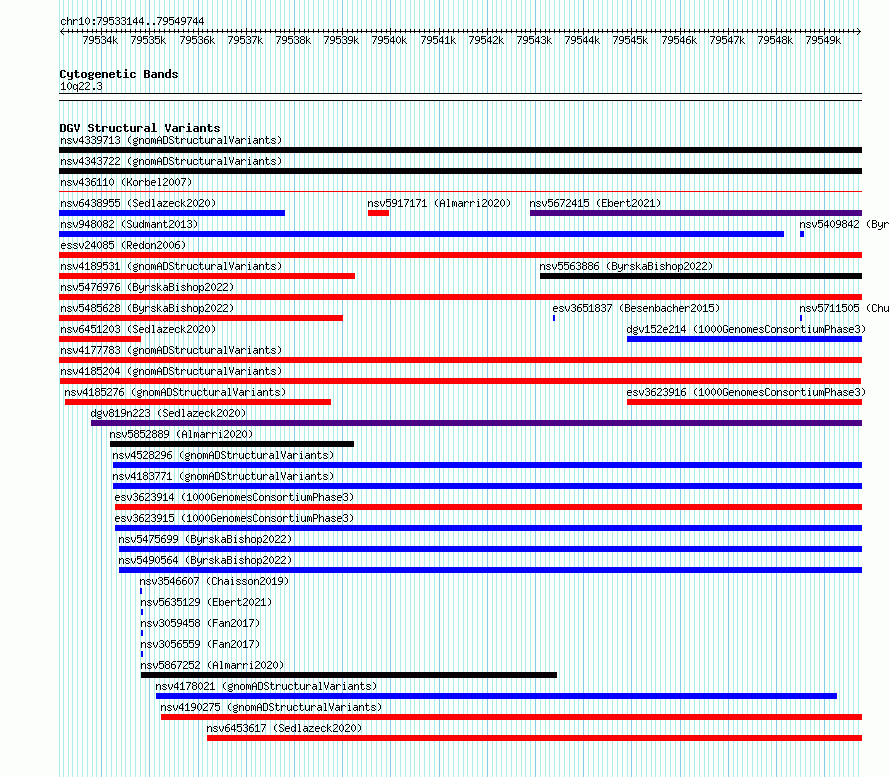
Task: Click the essv24085 (Redon2006) label
Action: [x=123, y=245]
